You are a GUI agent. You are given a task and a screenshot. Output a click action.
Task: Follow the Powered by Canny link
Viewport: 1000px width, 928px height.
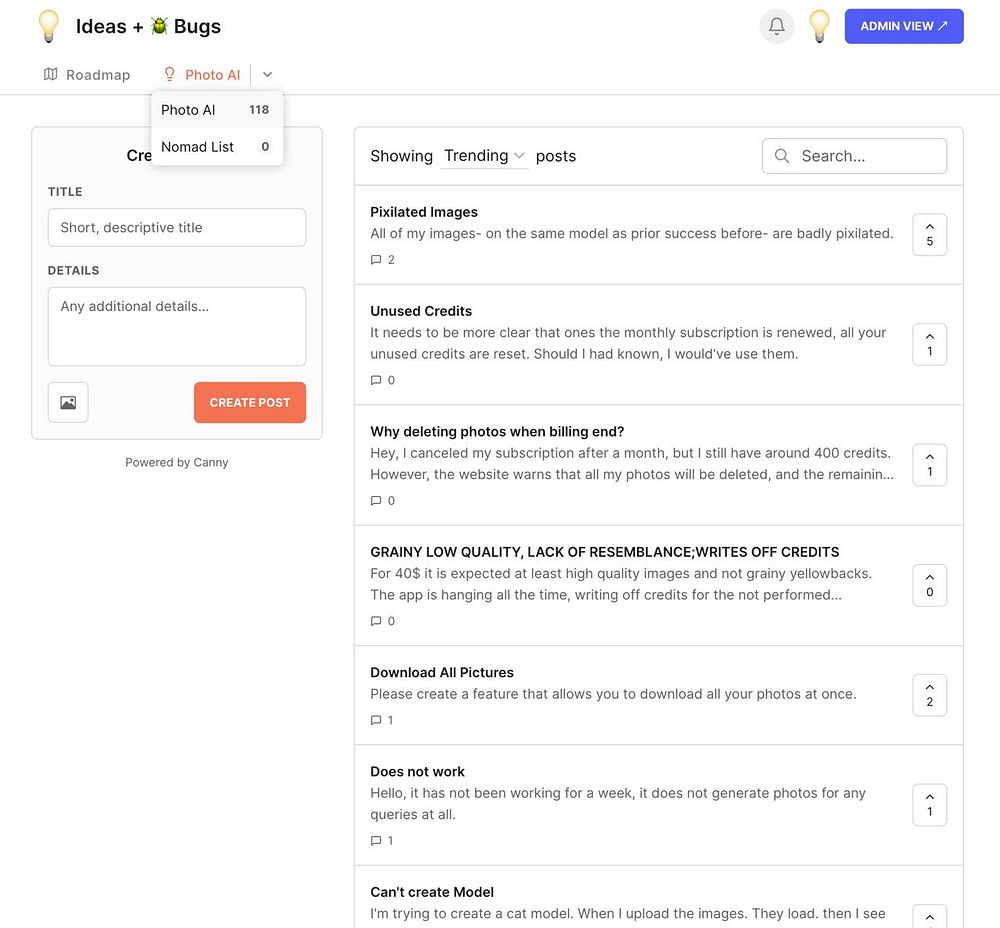tap(177, 462)
